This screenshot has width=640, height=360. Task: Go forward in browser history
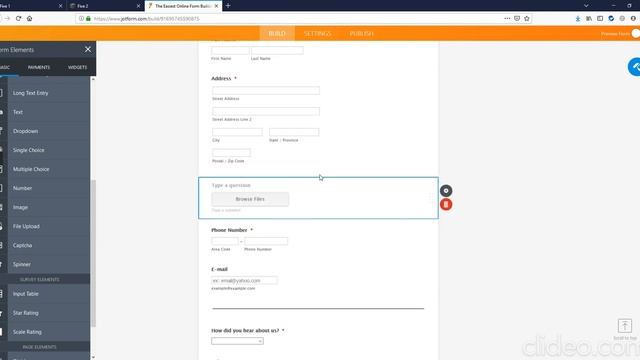click(7, 18)
